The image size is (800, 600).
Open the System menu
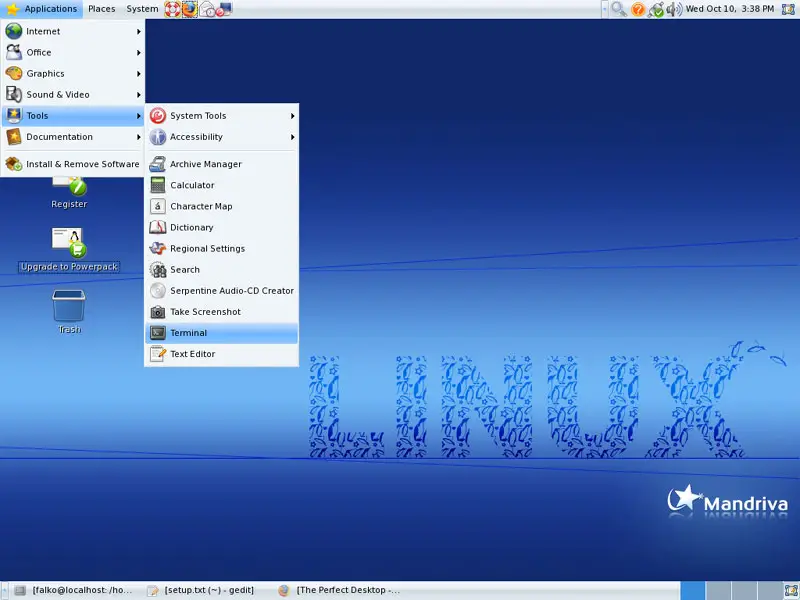click(142, 9)
